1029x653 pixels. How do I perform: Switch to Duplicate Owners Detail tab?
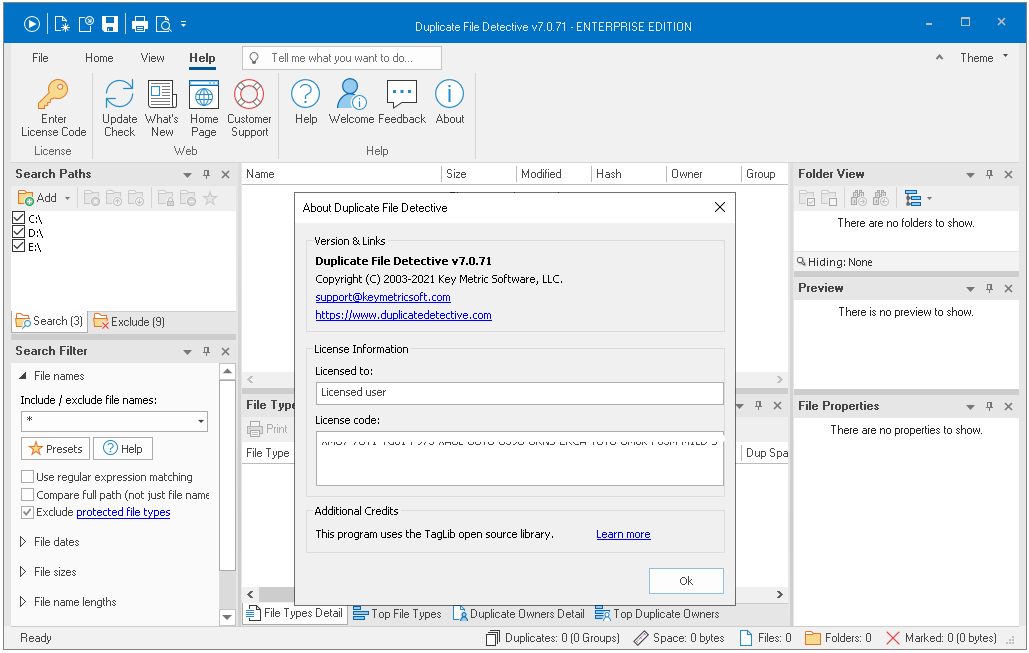[519, 614]
